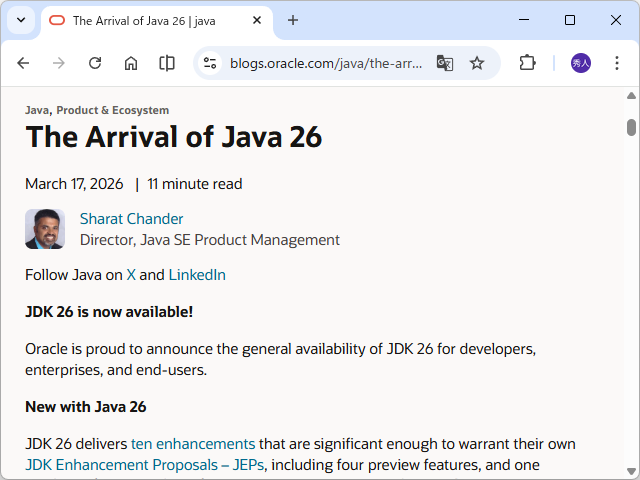Click the vertical scrollbar thumb
This screenshot has height=480, width=640.
[631, 127]
